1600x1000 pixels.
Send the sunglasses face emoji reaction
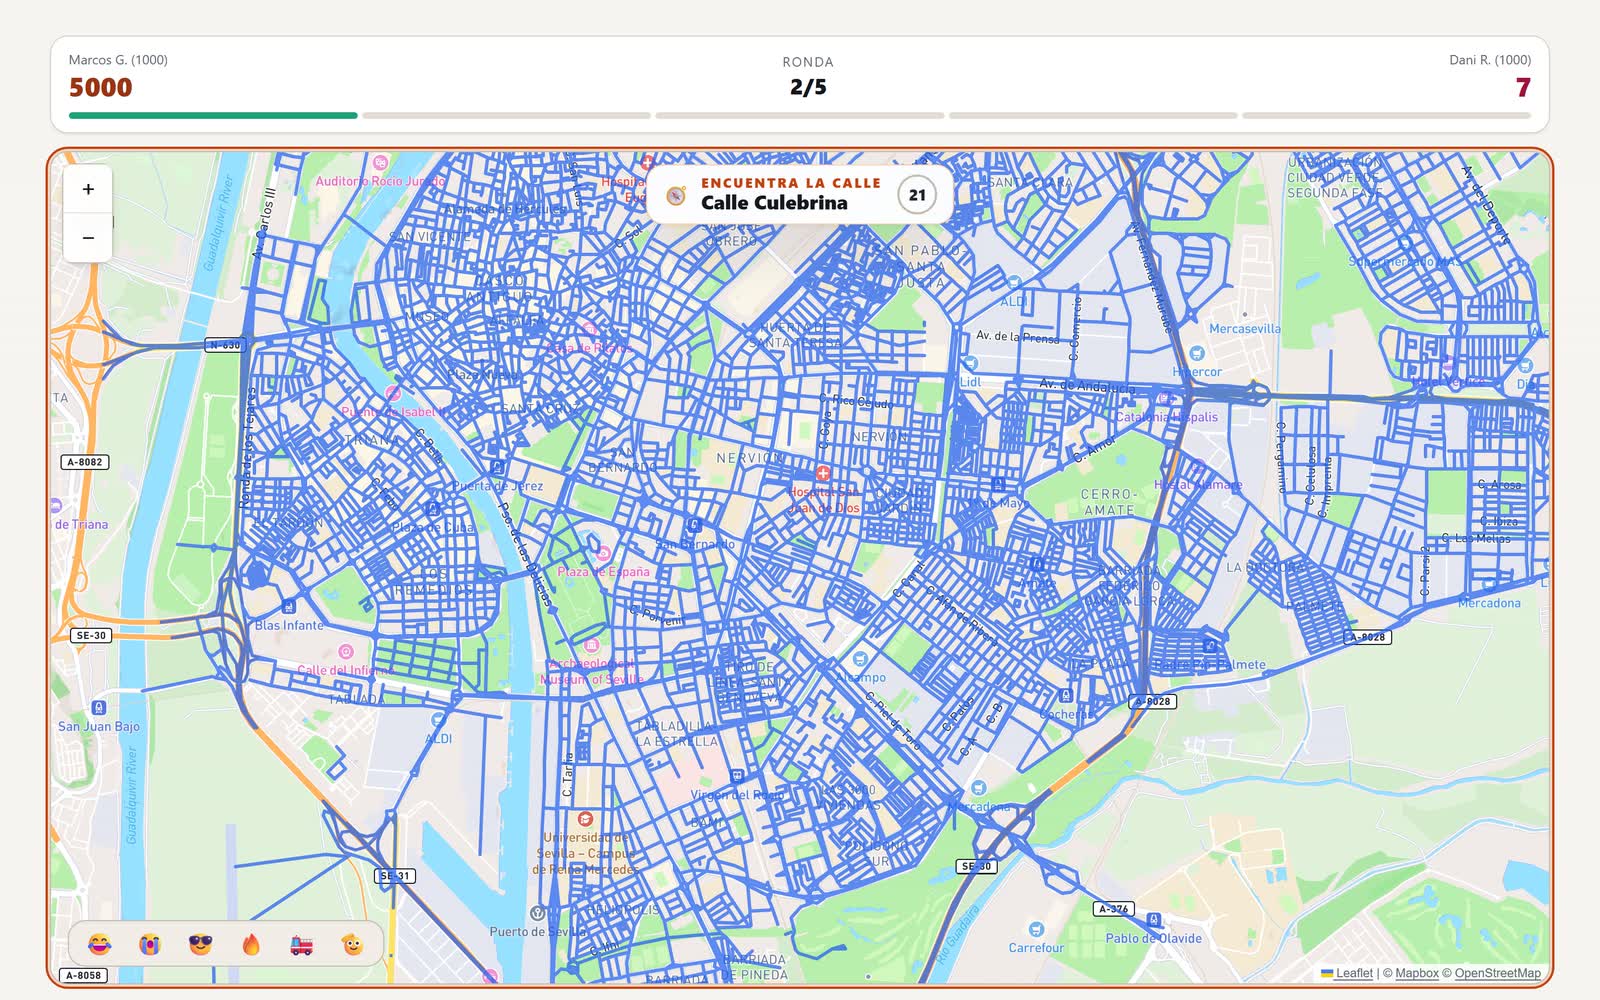200,944
